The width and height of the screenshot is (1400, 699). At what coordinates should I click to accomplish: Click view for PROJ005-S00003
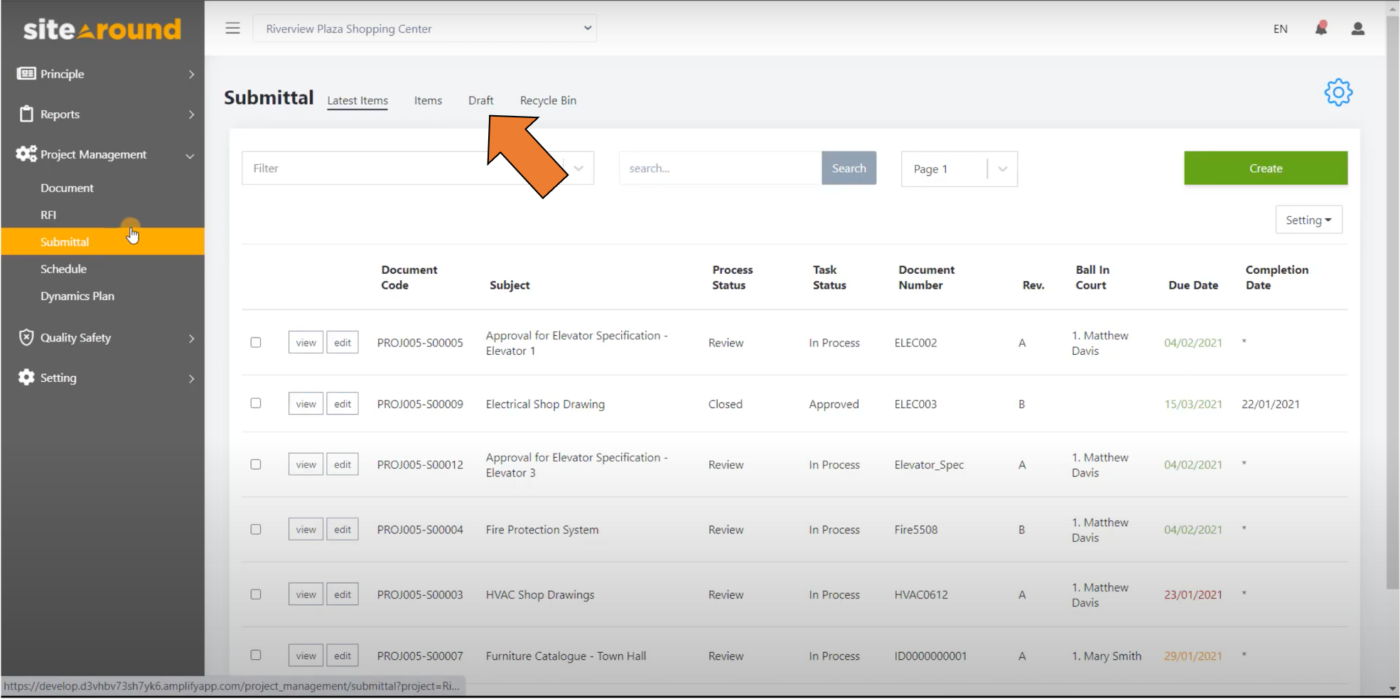pyautogui.click(x=306, y=595)
